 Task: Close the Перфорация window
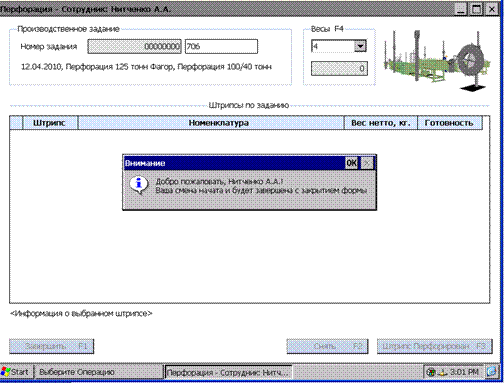tap(491, 9)
